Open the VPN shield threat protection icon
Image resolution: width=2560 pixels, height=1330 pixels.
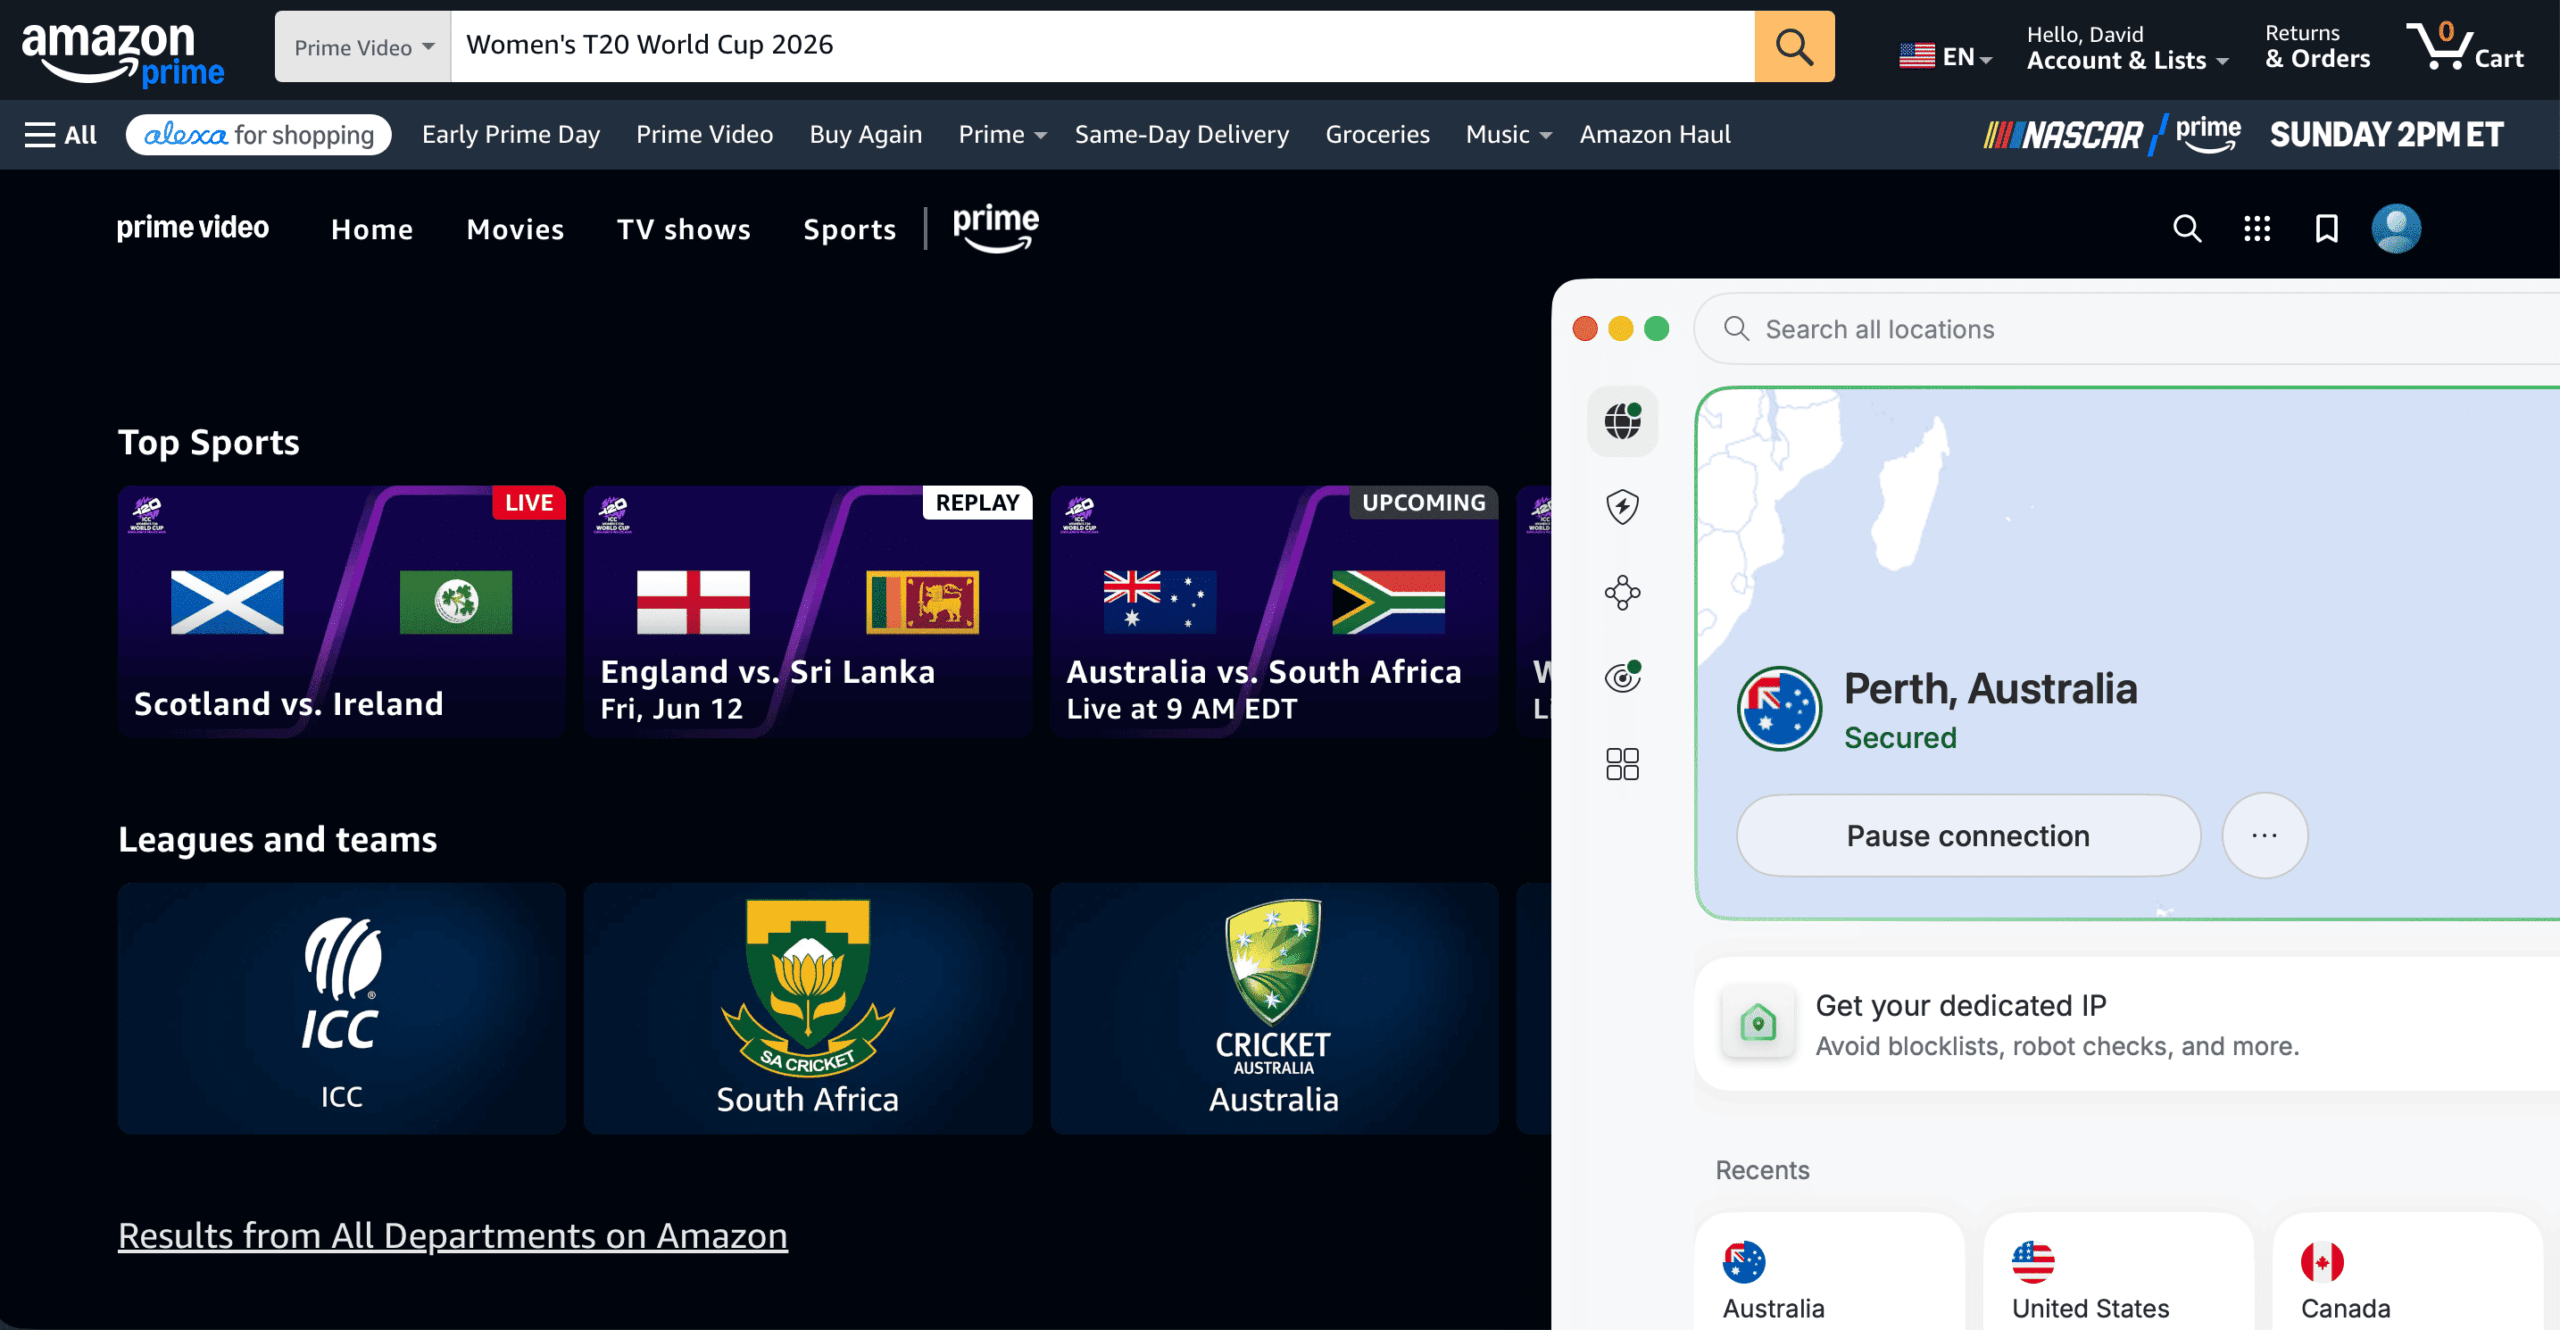click(1622, 507)
